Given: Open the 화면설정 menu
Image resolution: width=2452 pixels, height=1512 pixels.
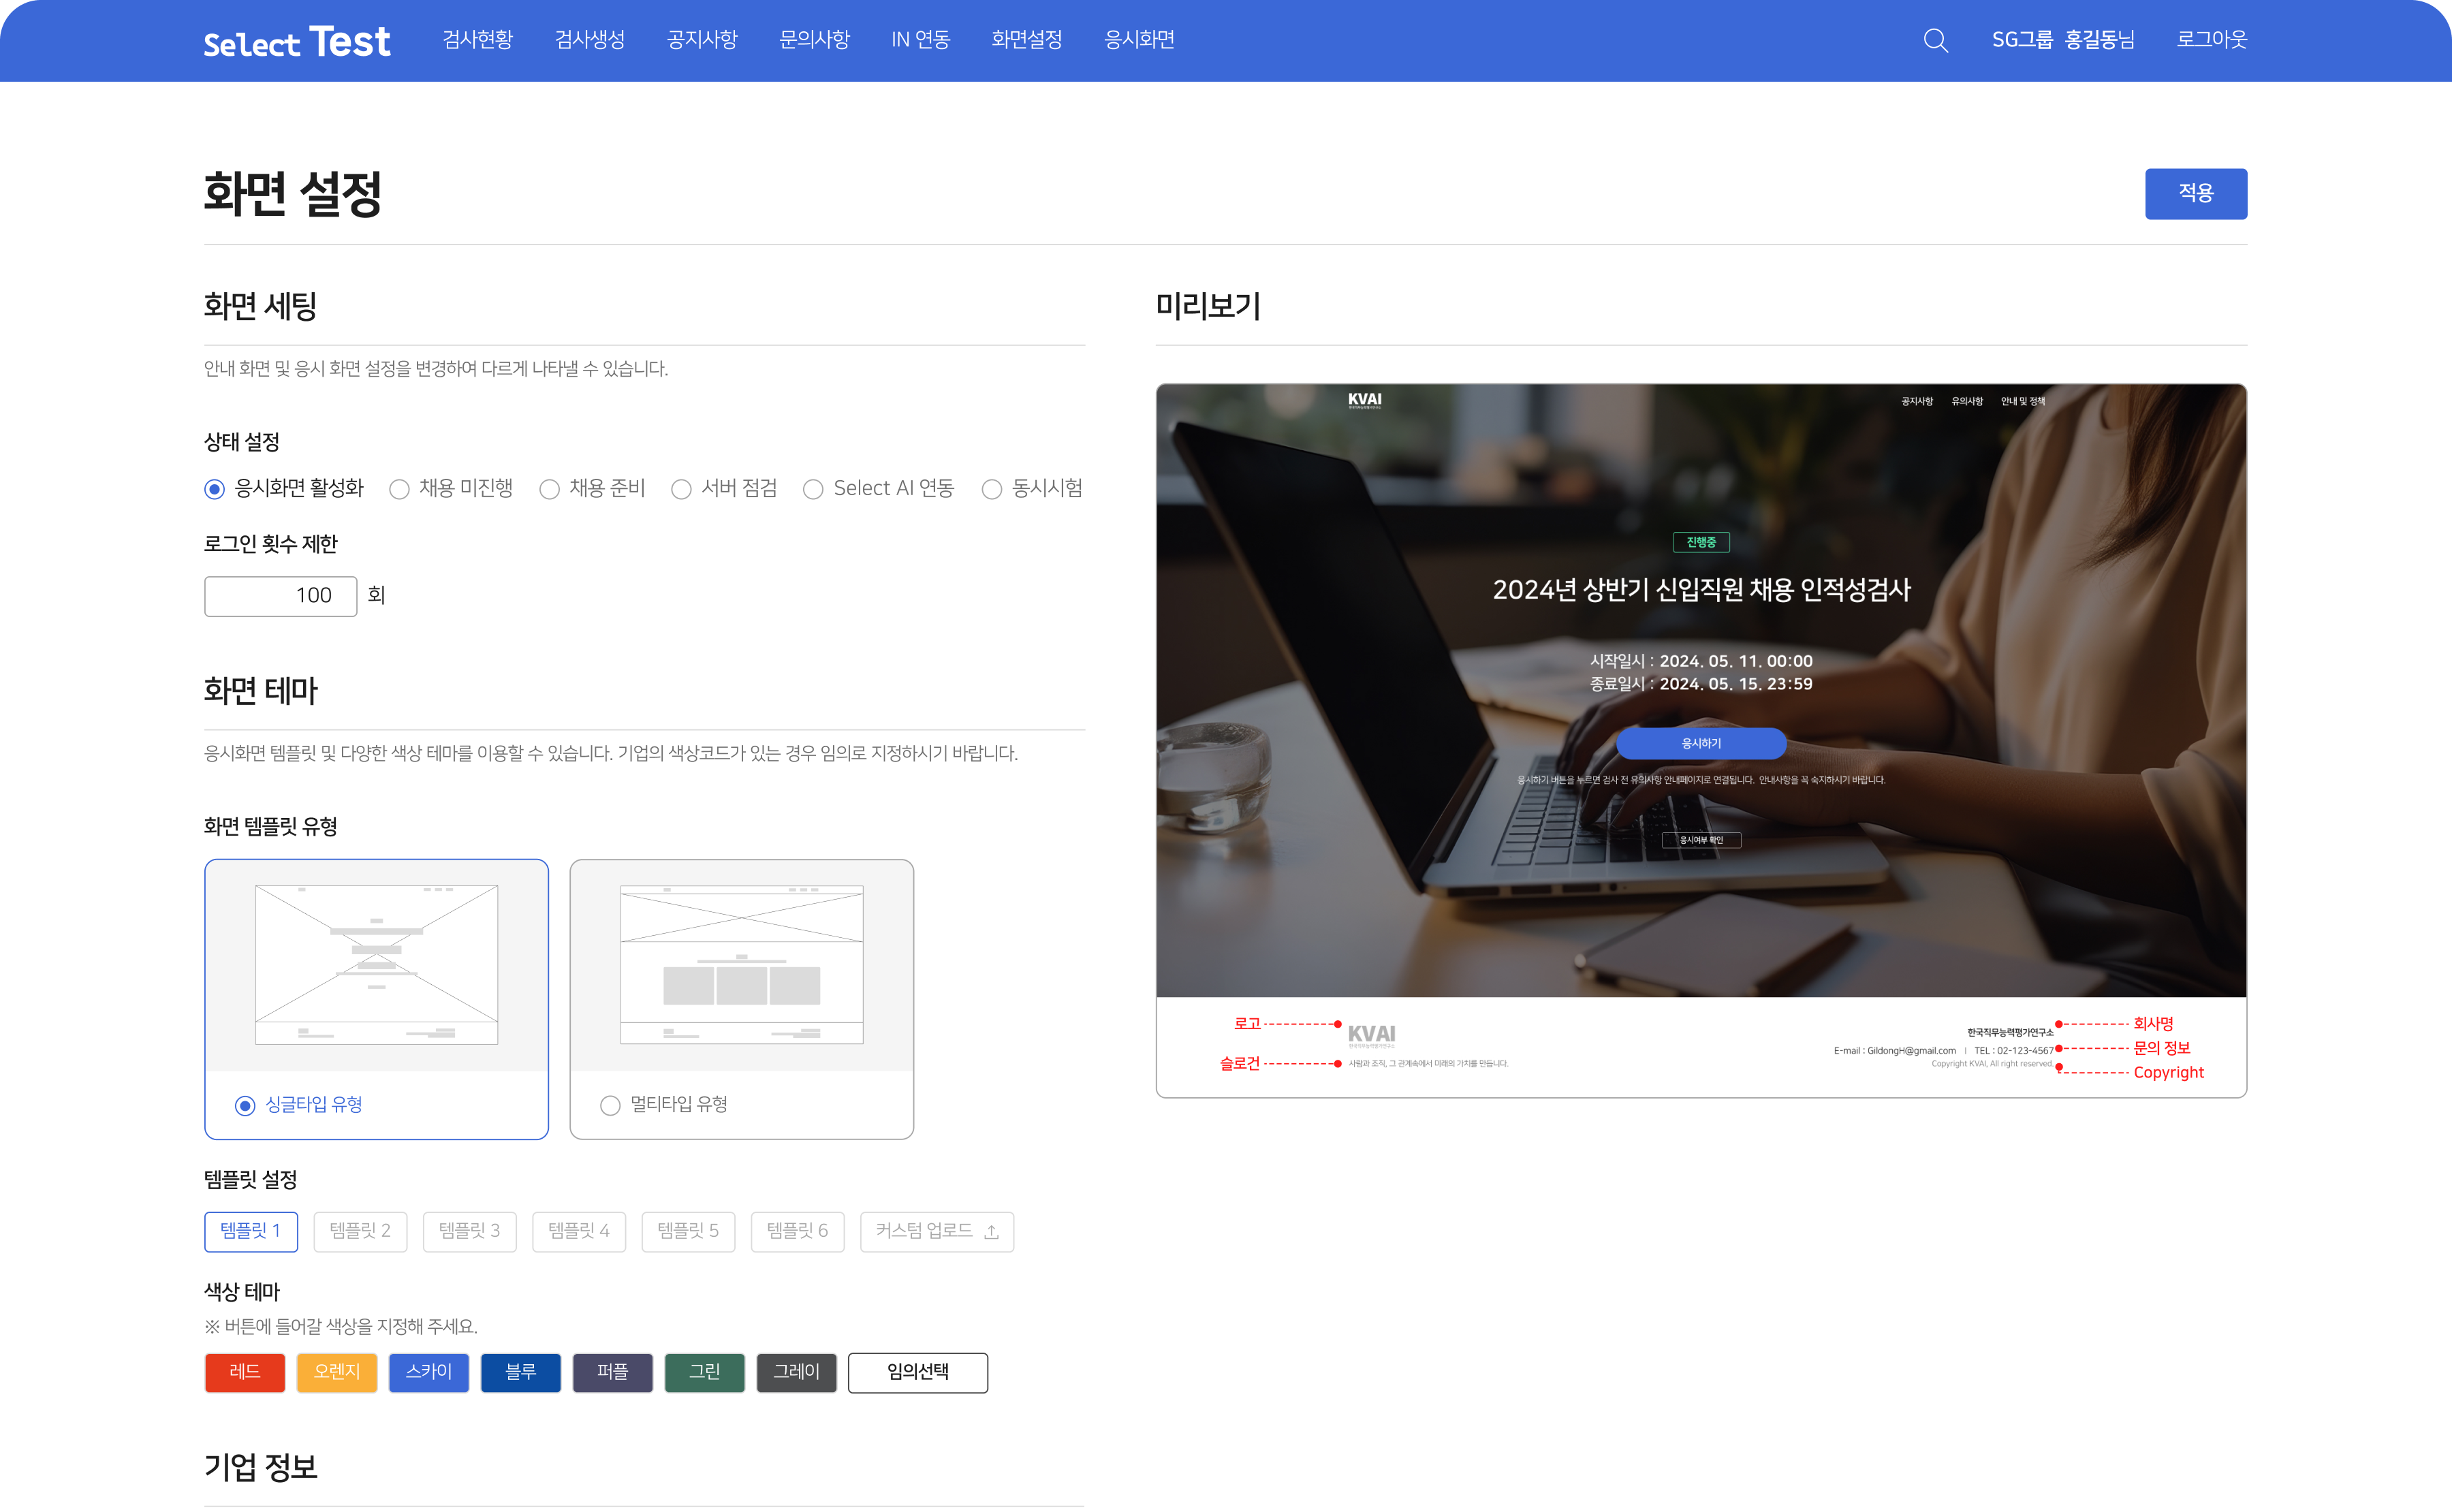Looking at the screenshot, I should click(x=1027, y=40).
